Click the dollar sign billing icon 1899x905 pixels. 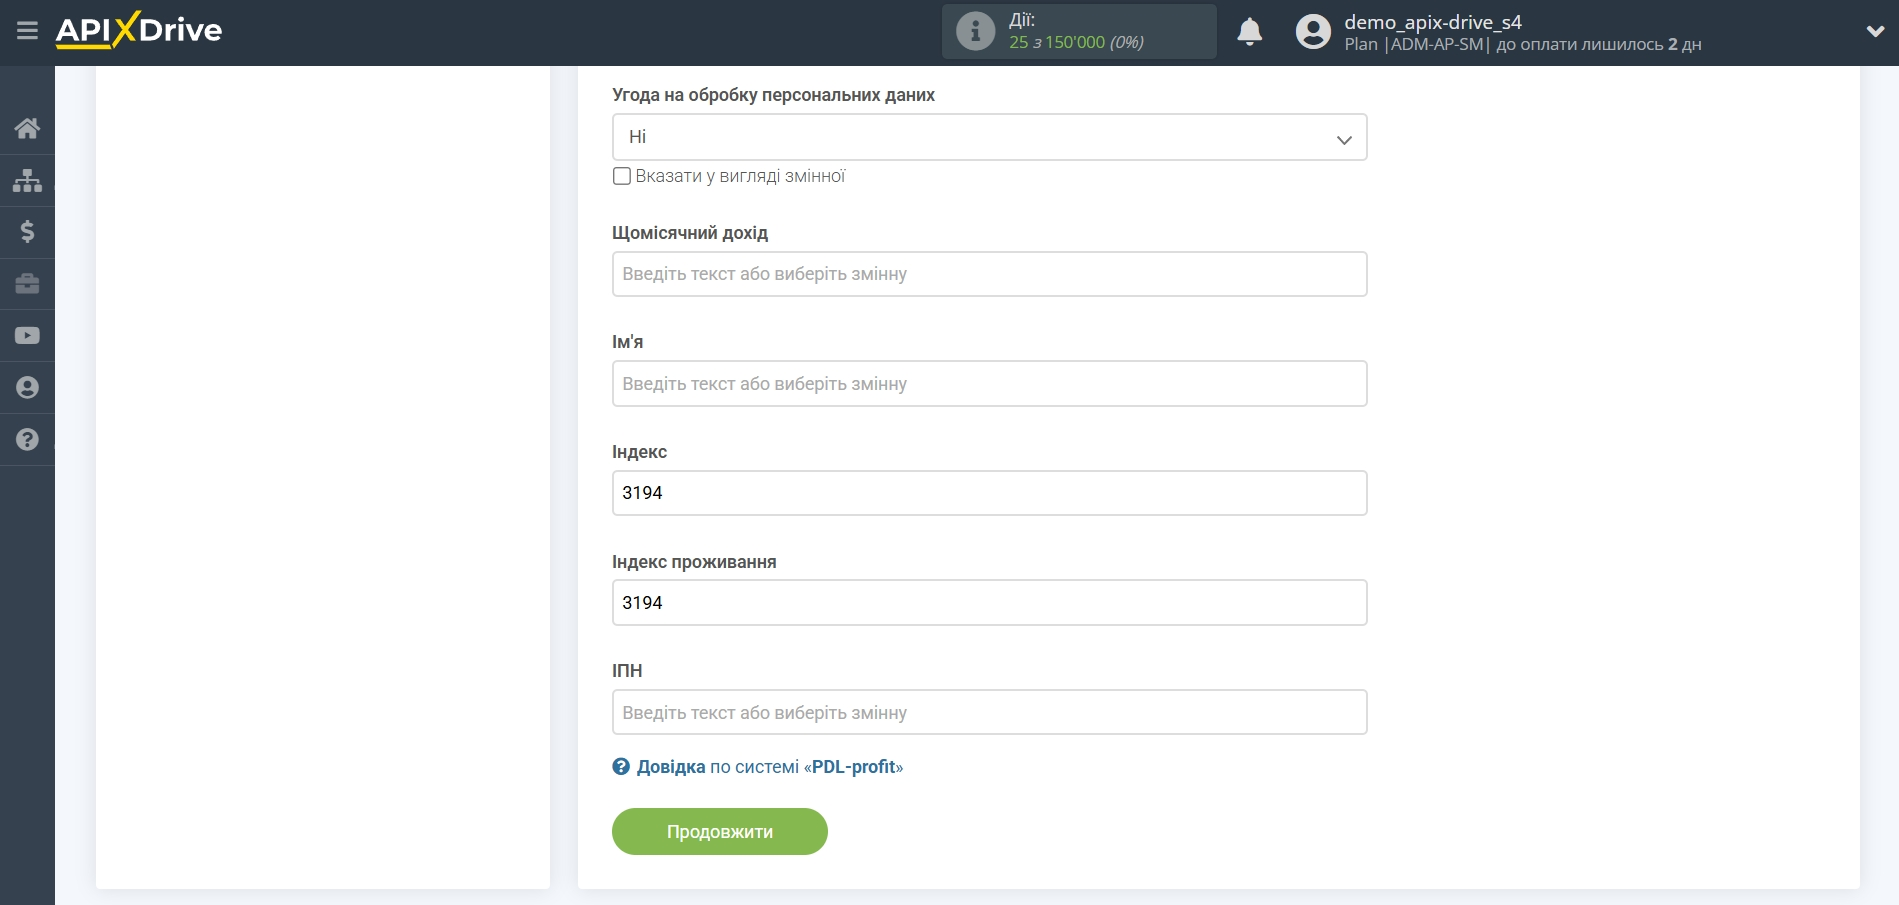coord(27,232)
